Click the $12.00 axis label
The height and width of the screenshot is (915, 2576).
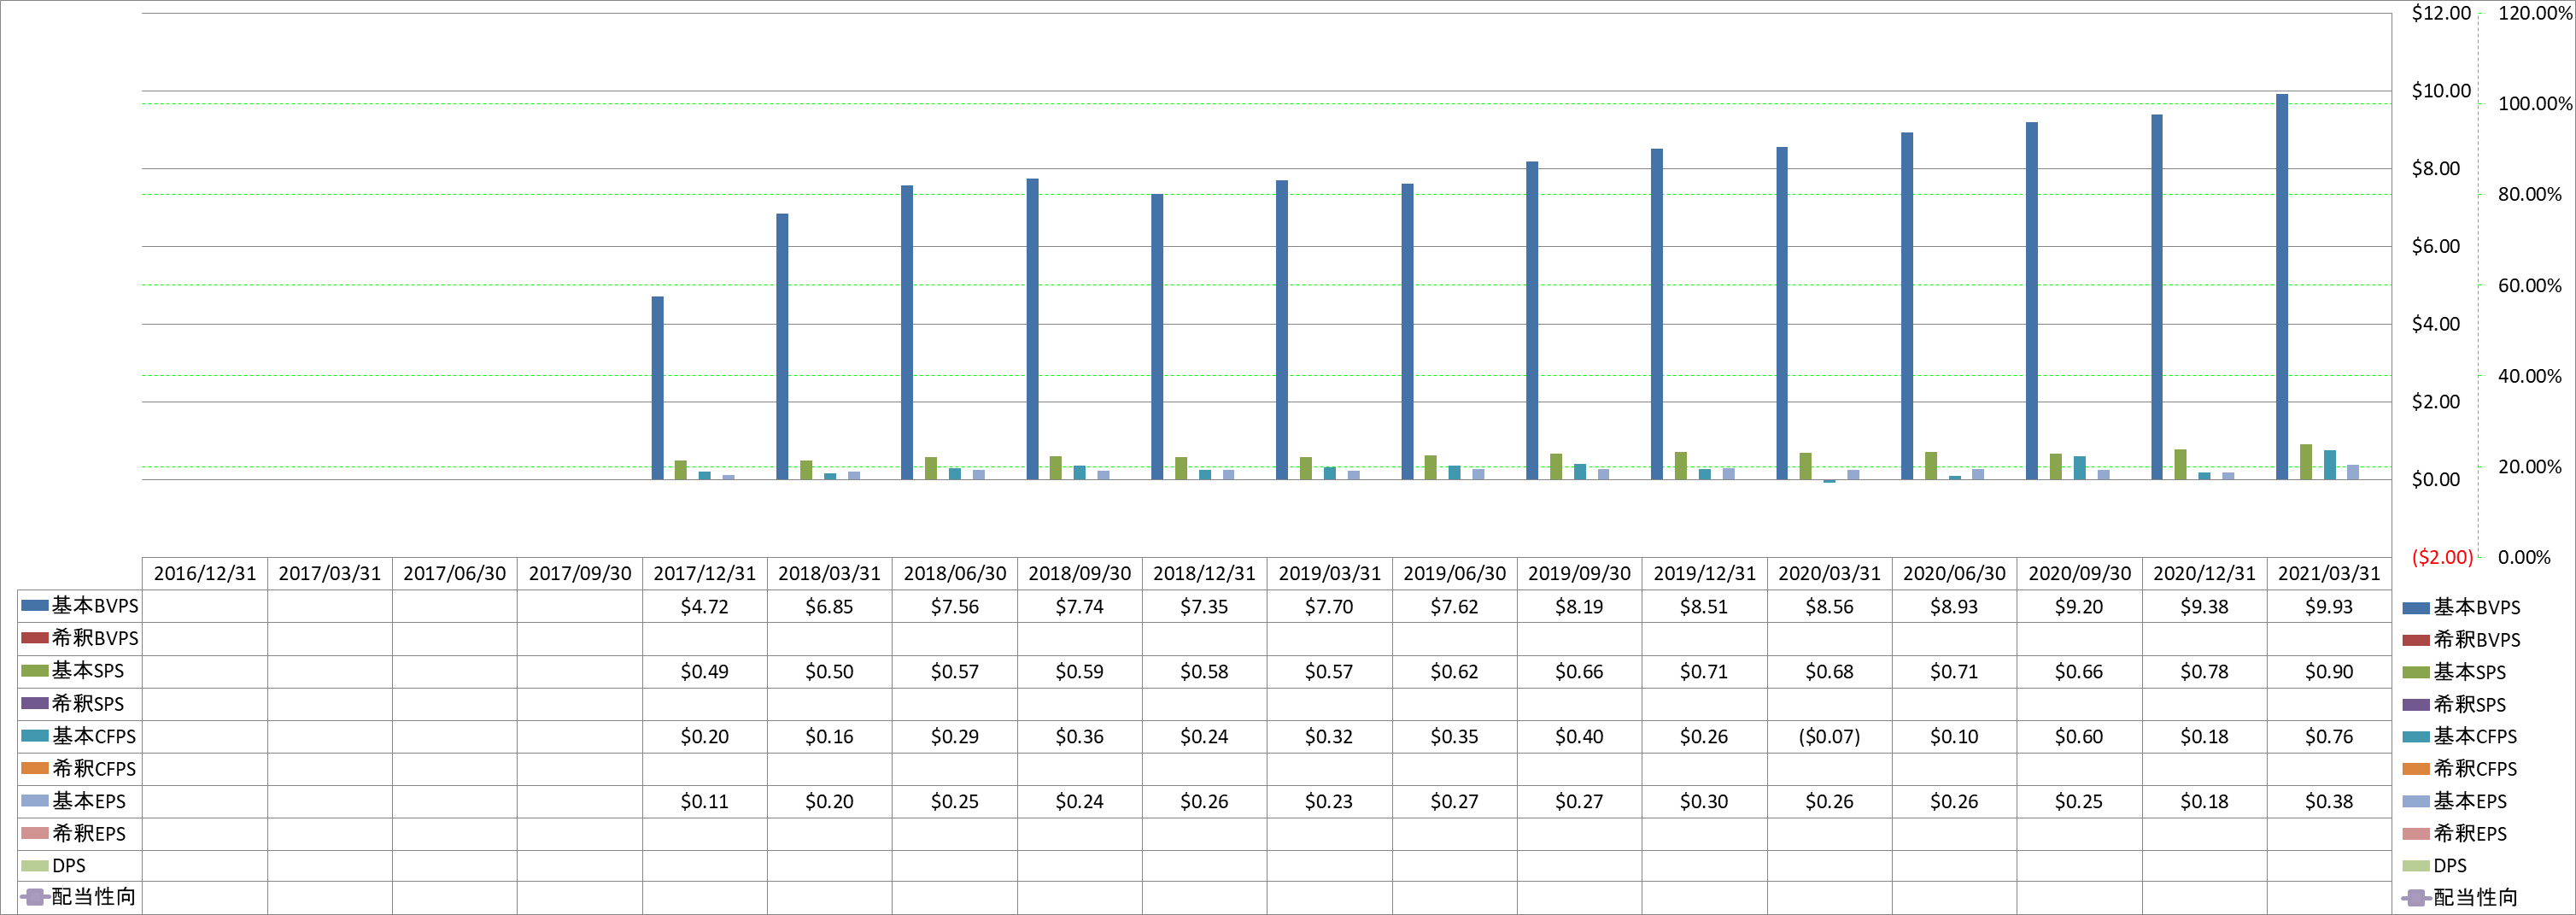(2441, 13)
